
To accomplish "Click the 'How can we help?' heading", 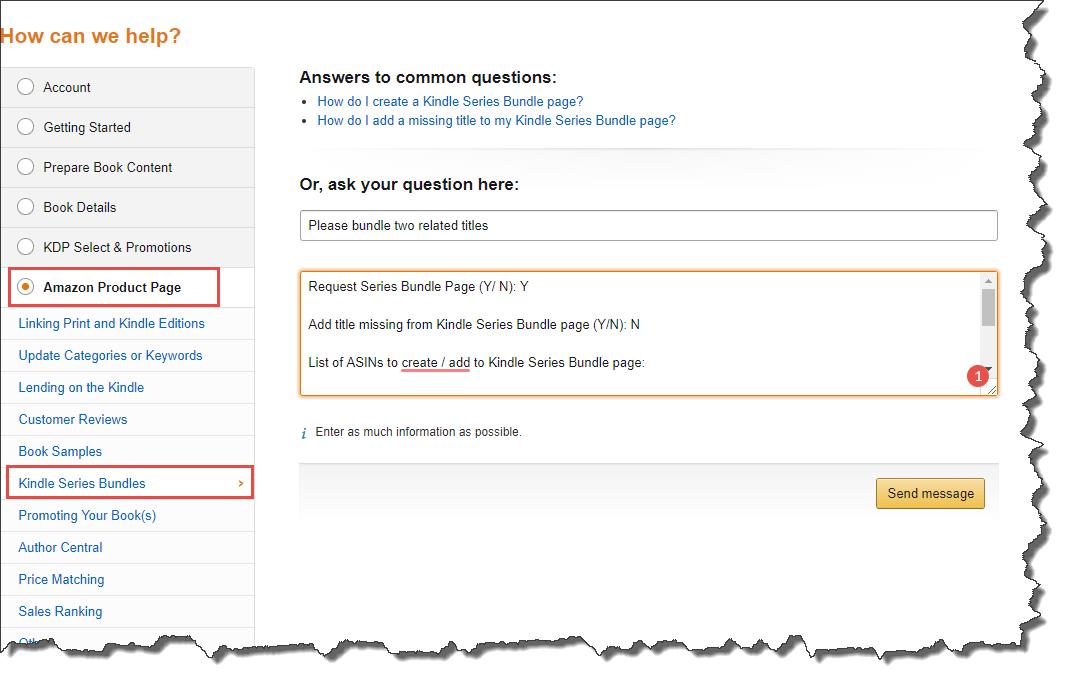I will 91,36.
